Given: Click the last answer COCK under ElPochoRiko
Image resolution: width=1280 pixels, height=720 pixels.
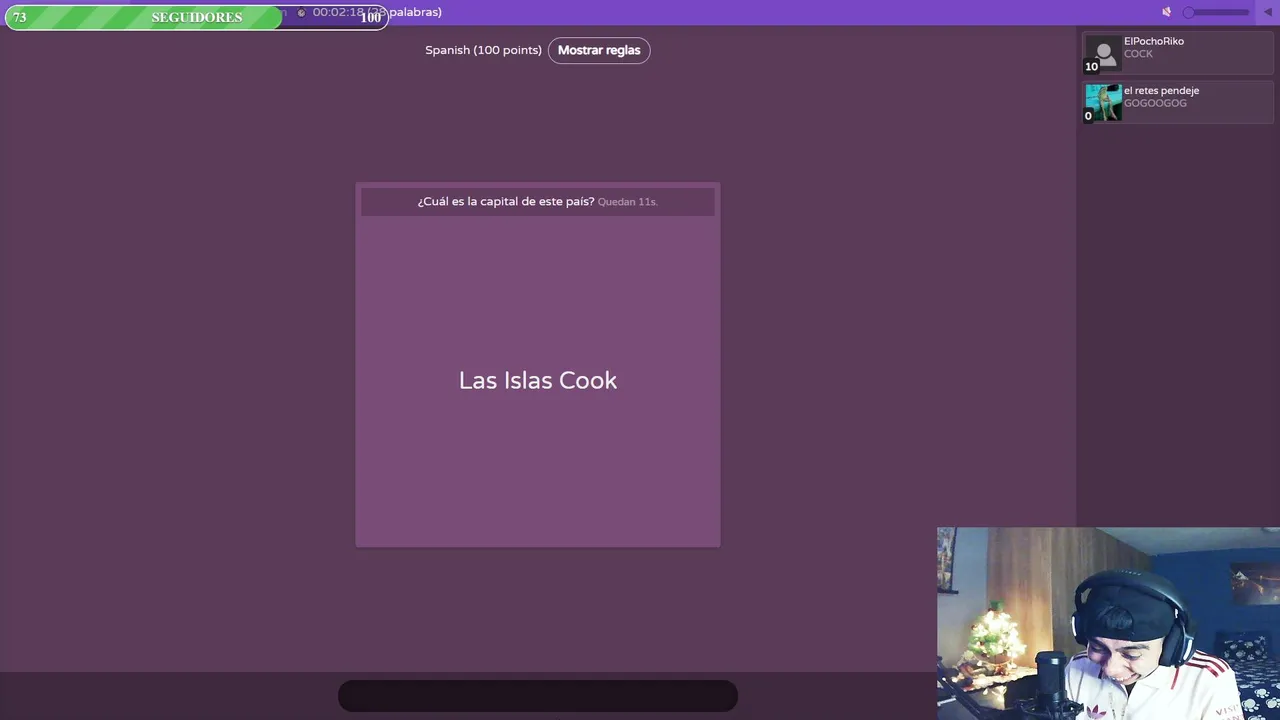Looking at the screenshot, I should [1138, 54].
